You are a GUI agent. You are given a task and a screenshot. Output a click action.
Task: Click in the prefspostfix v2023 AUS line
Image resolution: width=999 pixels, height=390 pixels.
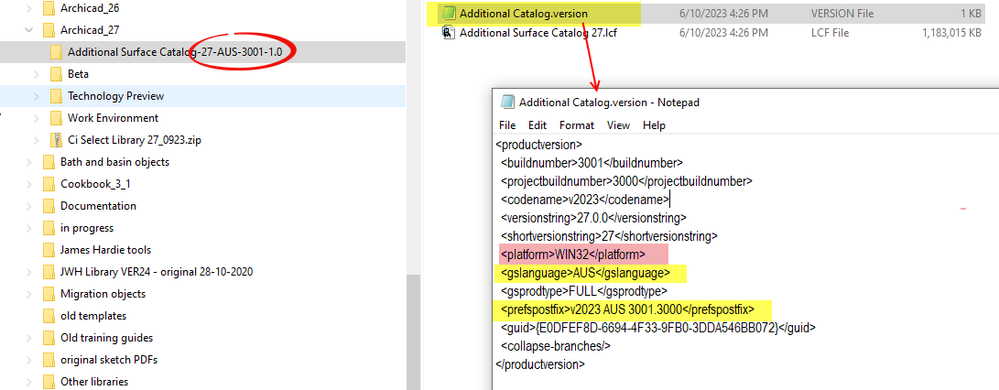pos(628,310)
